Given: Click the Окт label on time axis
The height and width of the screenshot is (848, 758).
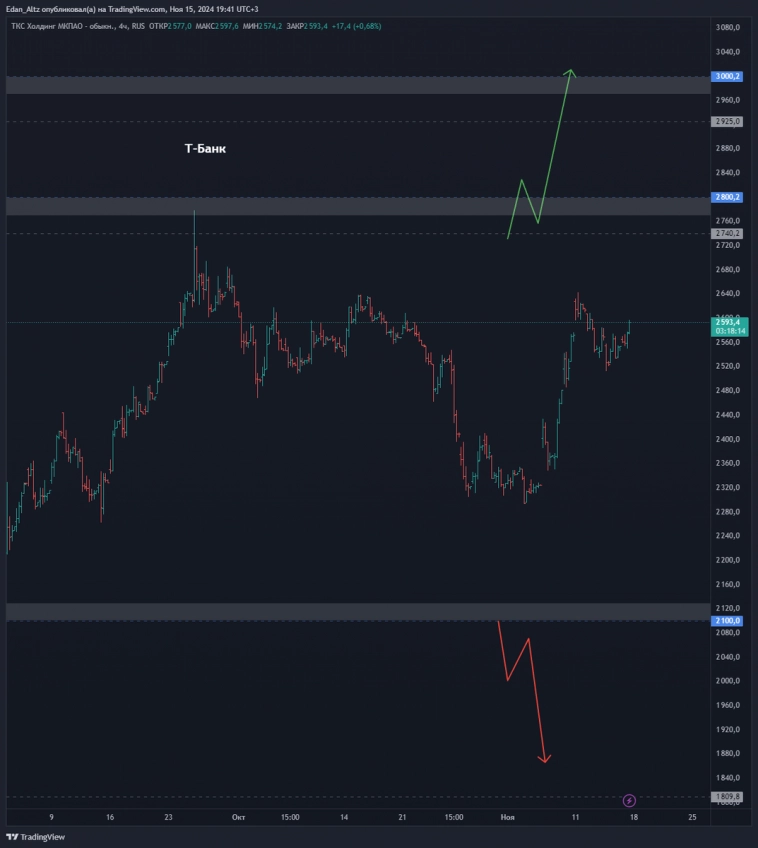Looking at the screenshot, I should (x=238, y=817).
